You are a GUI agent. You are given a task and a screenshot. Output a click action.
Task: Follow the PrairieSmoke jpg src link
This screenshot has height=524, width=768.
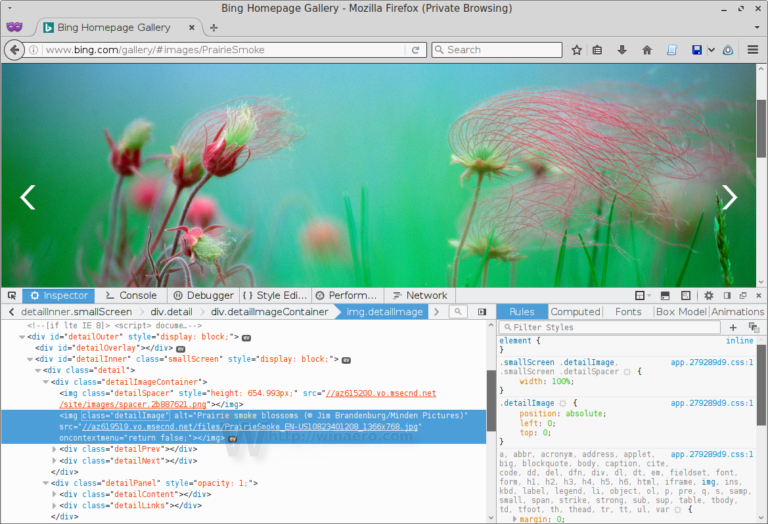pos(250,427)
